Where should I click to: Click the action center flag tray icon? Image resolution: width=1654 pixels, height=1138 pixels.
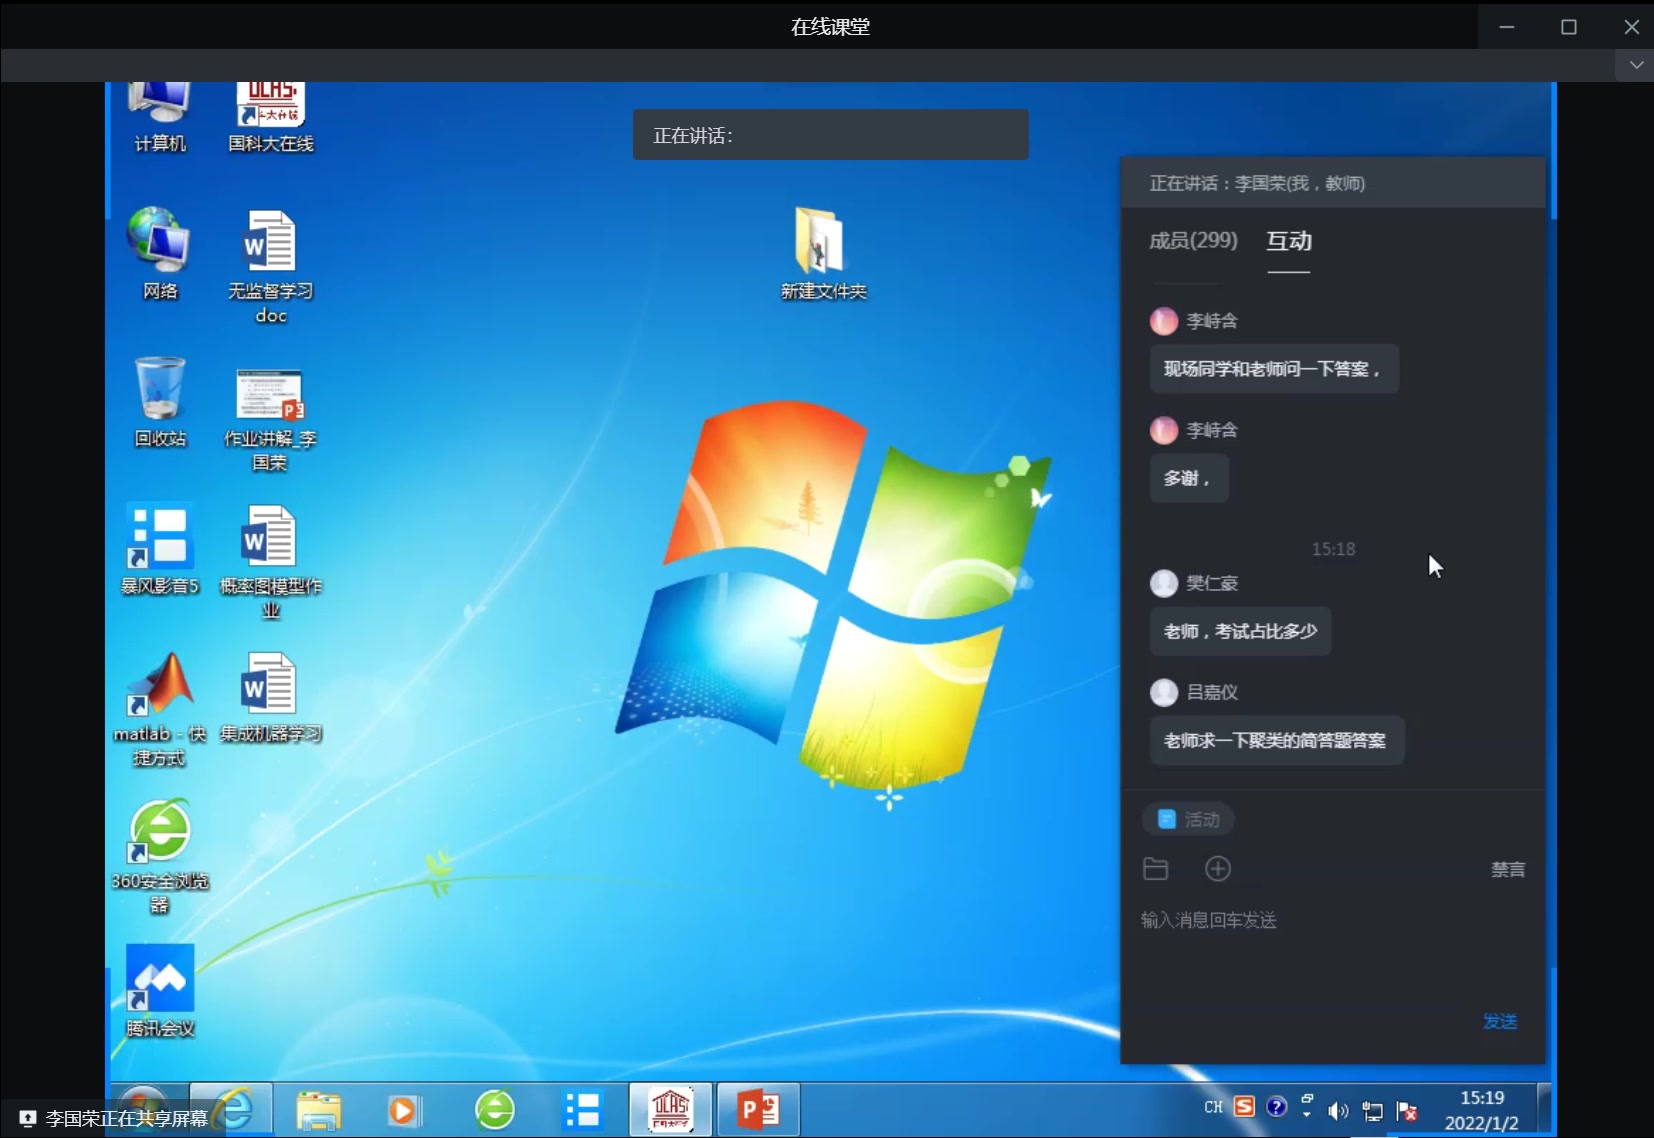tap(1407, 1111)
